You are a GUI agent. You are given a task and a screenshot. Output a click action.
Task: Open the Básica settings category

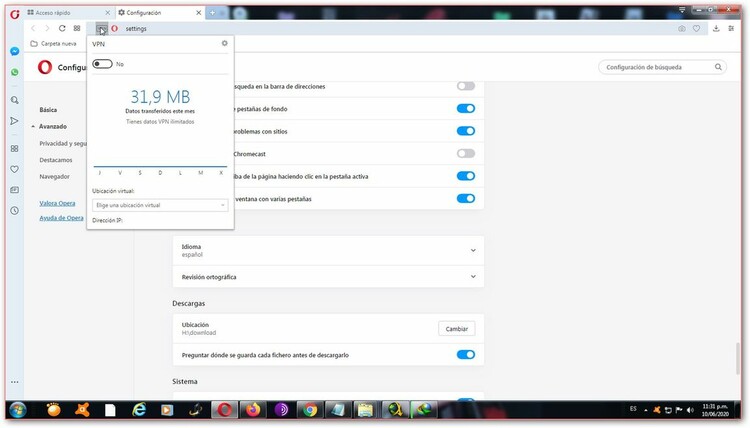[48, 110]
